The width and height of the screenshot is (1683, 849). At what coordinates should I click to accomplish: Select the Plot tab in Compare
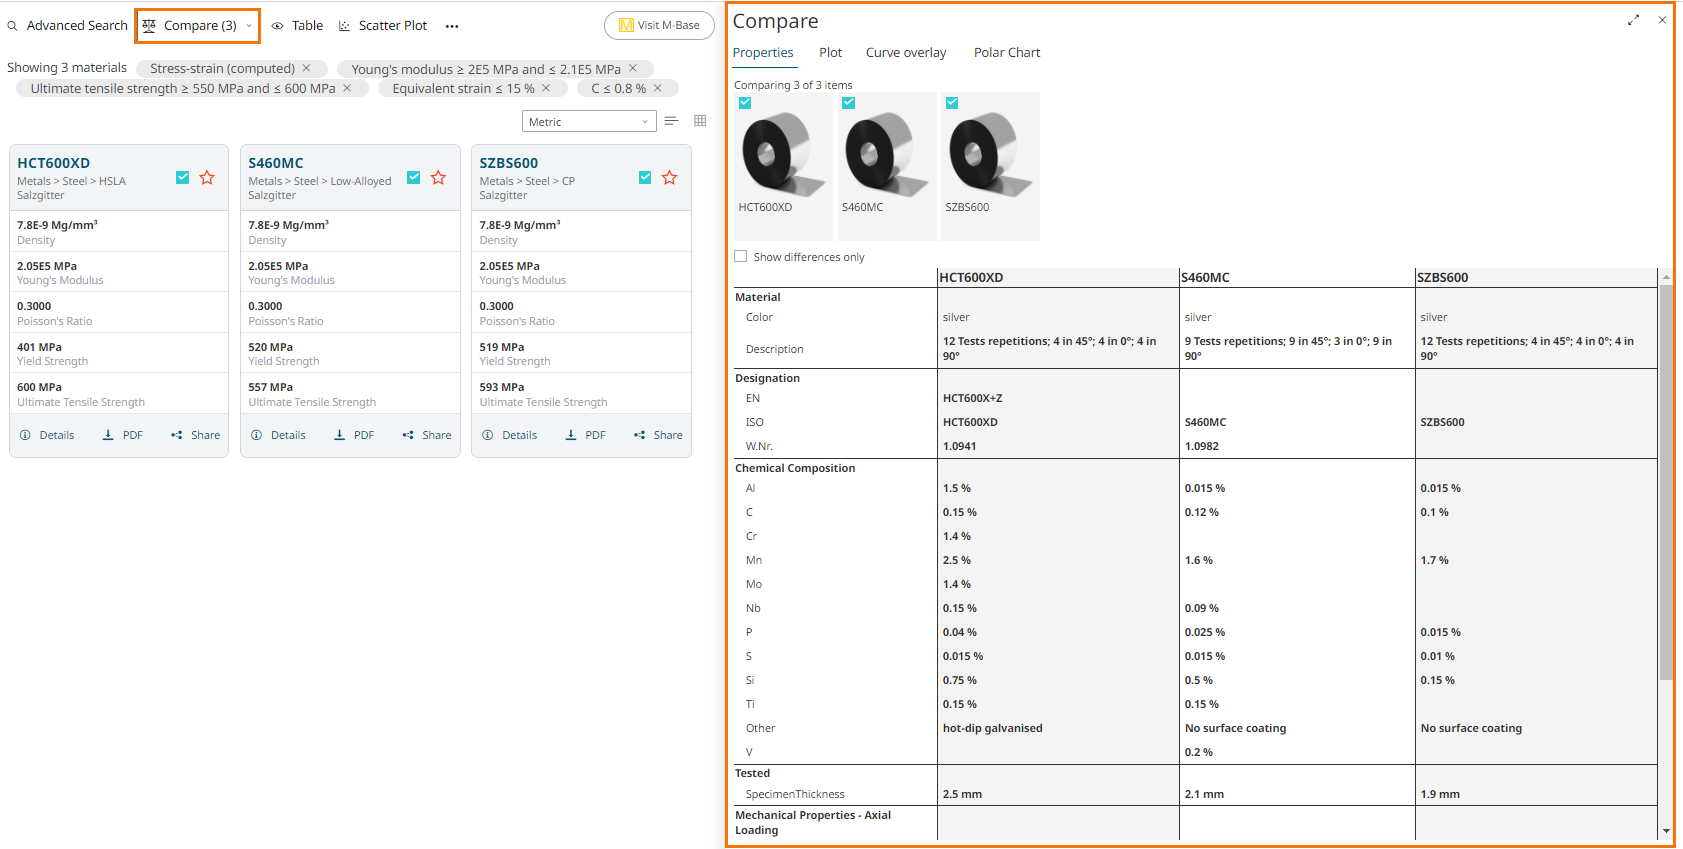click(x=830, y=53)
